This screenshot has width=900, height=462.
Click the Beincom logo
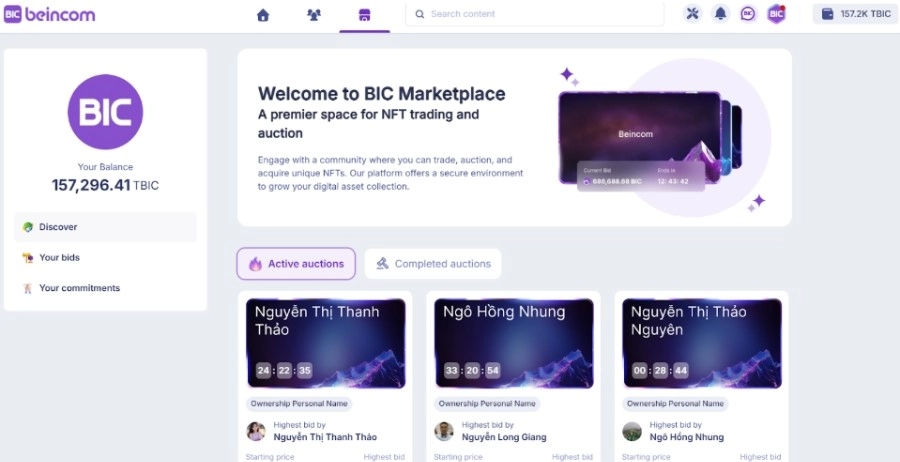pyautogui.click(x=49, y=14)
